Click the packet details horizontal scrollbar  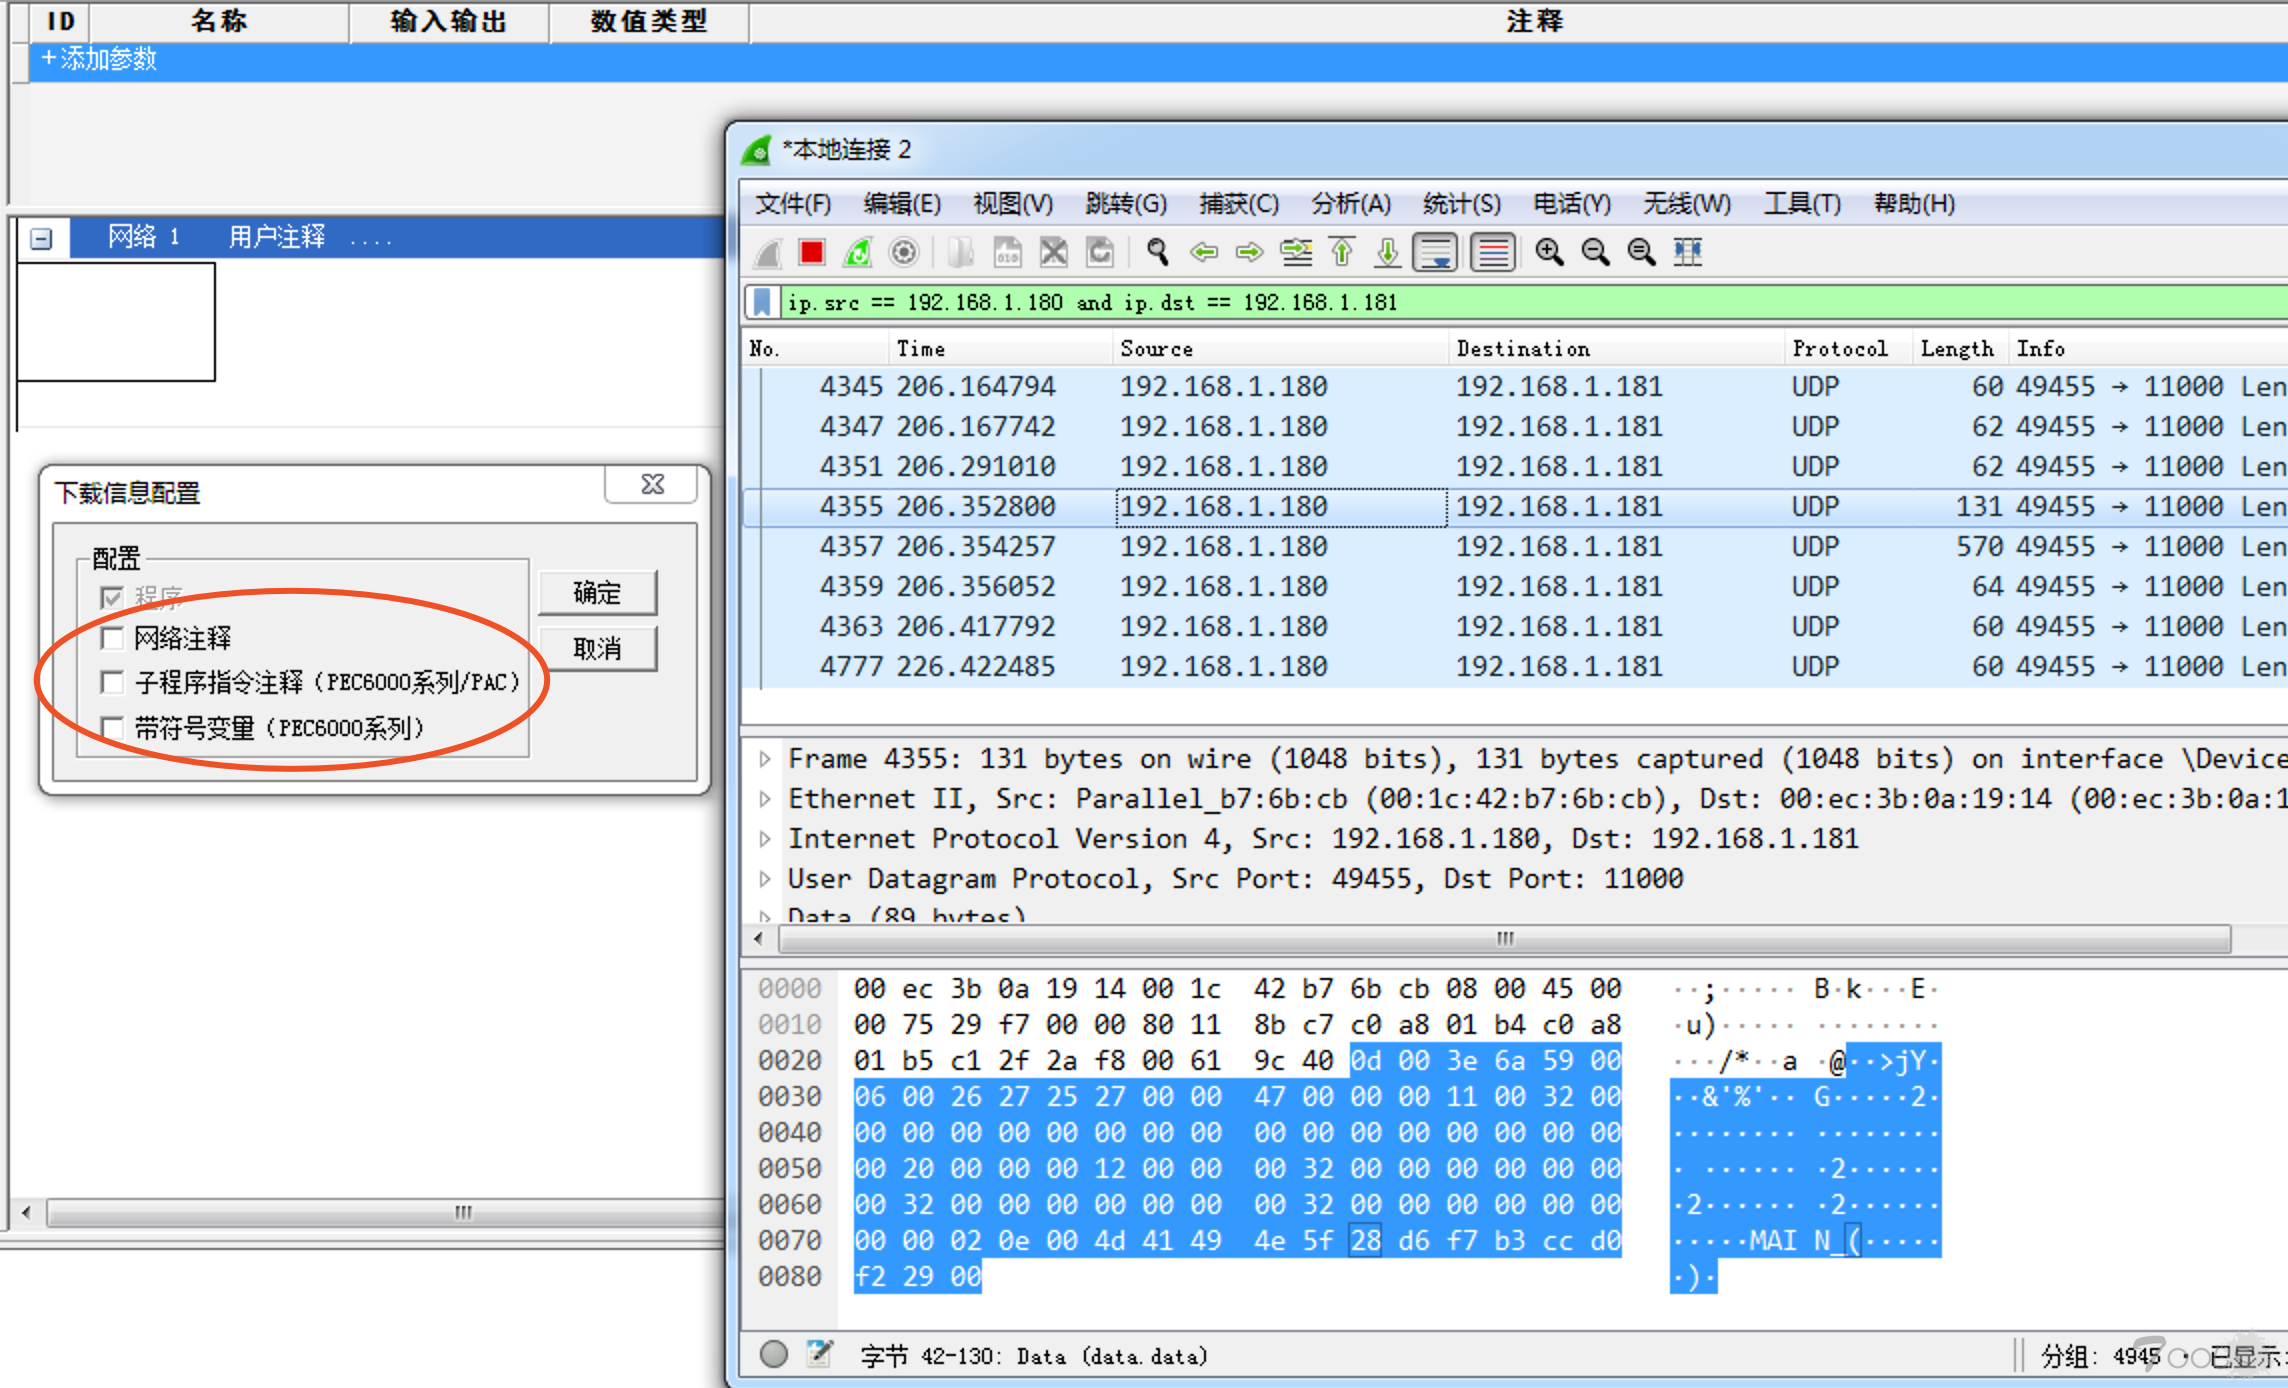coord(1504,939)
